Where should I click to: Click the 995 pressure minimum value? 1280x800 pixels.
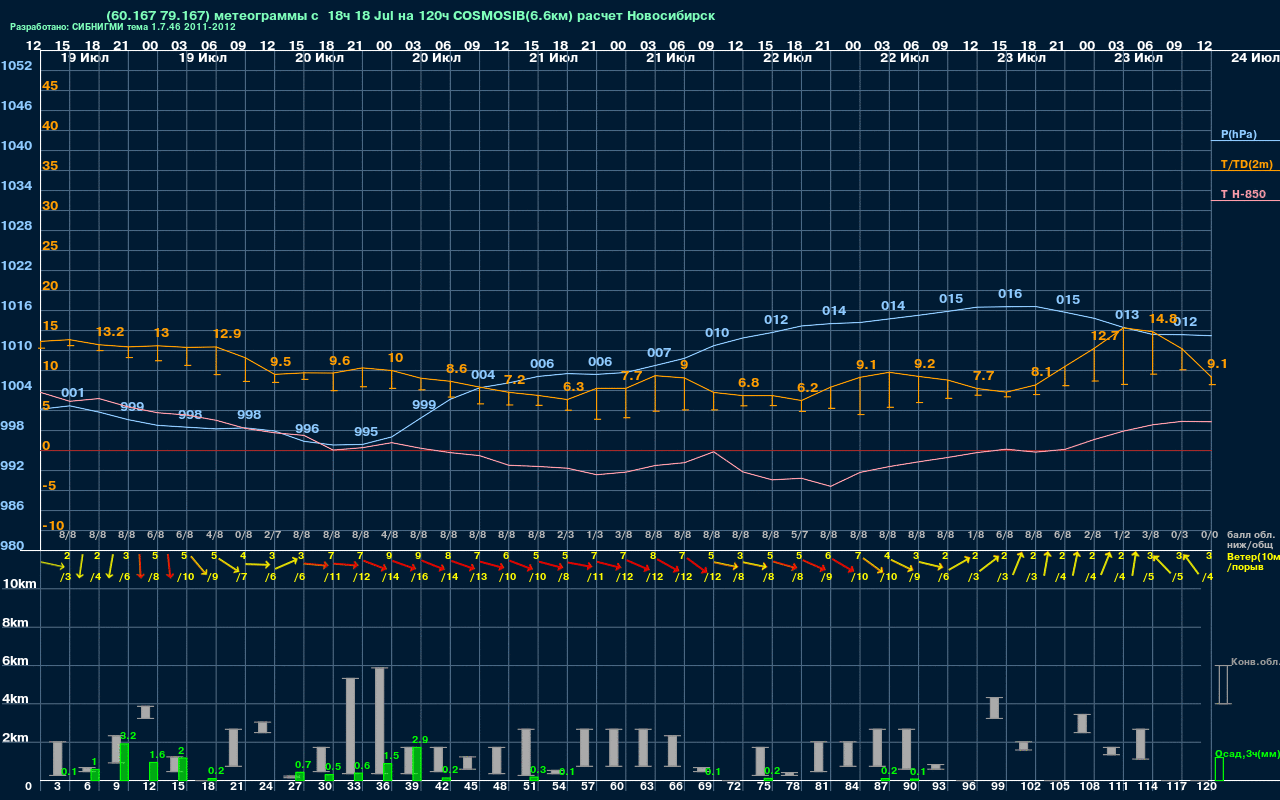pyautogui.click(x=366, y=432)
